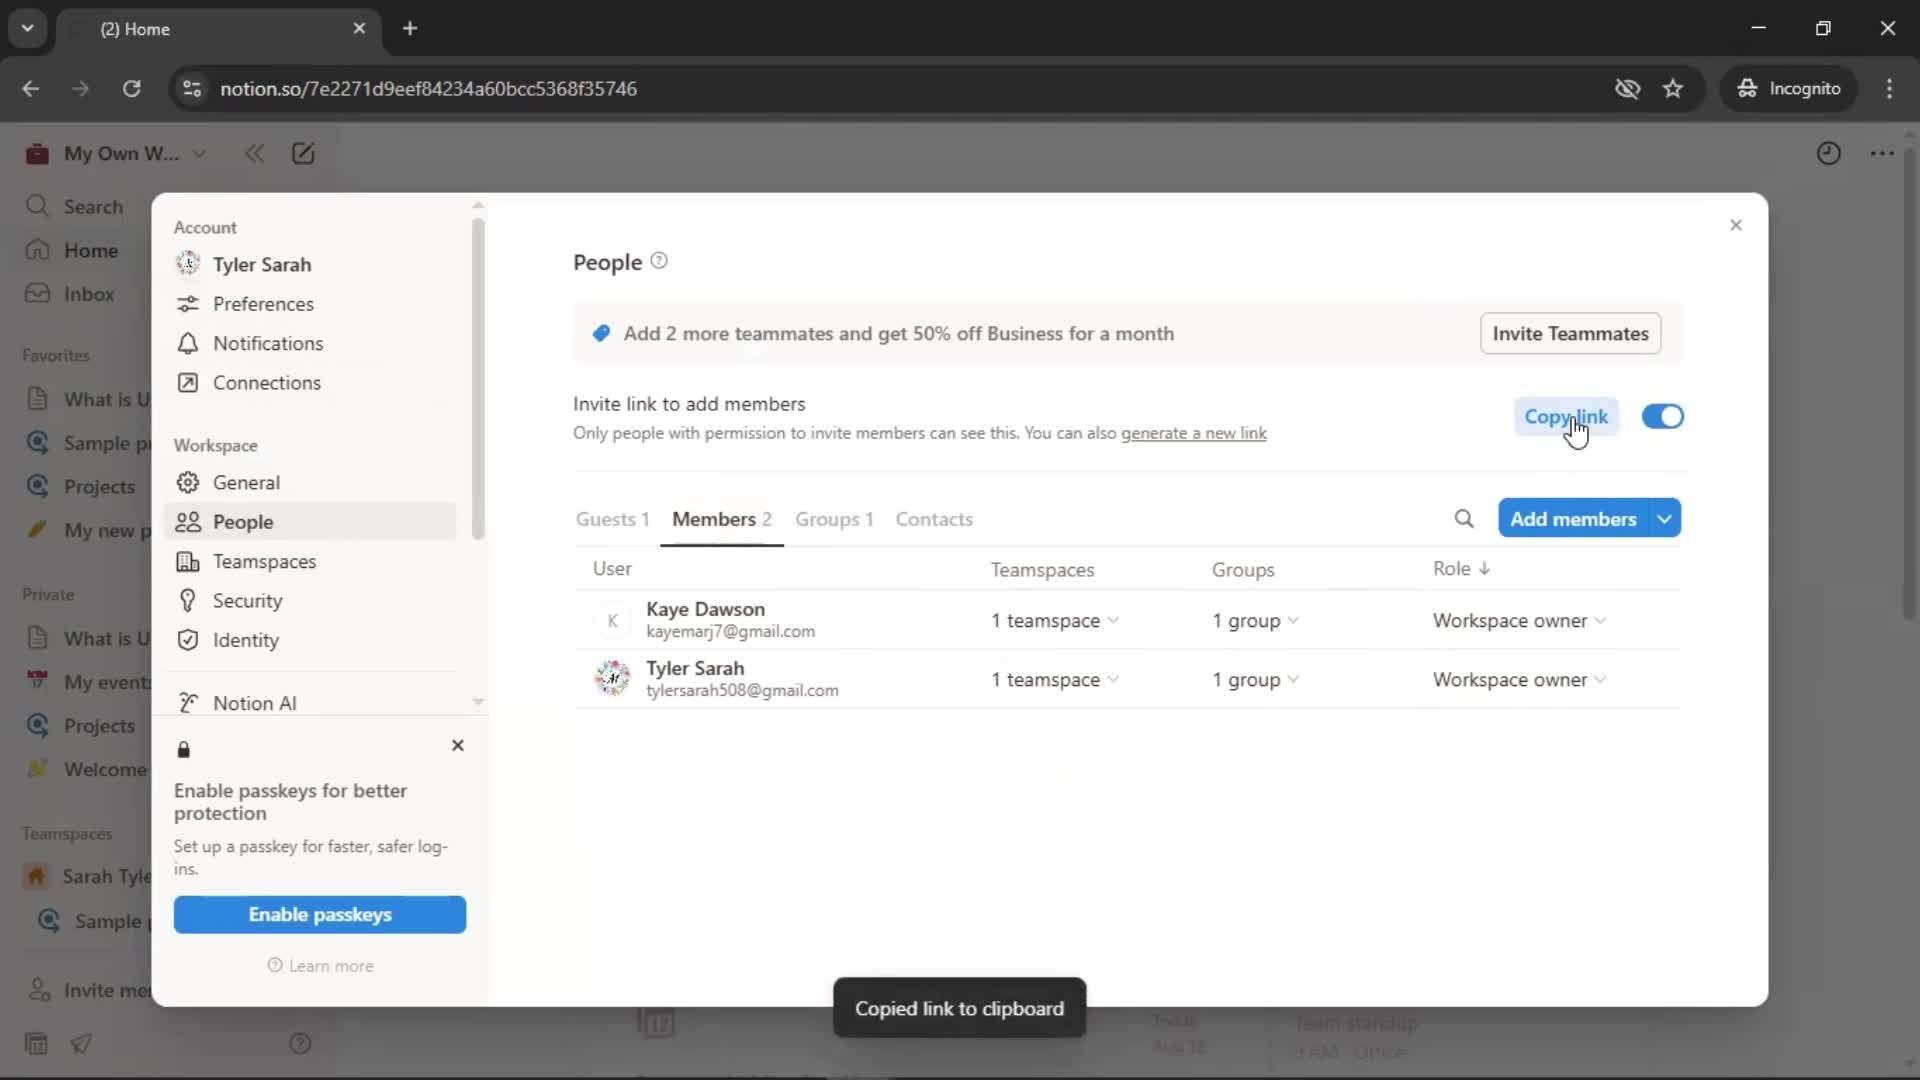The width and height of the screenshot is (1920, 1080).
Task: Click the Invite members icon in sidebar
Action: pos(39,990)
